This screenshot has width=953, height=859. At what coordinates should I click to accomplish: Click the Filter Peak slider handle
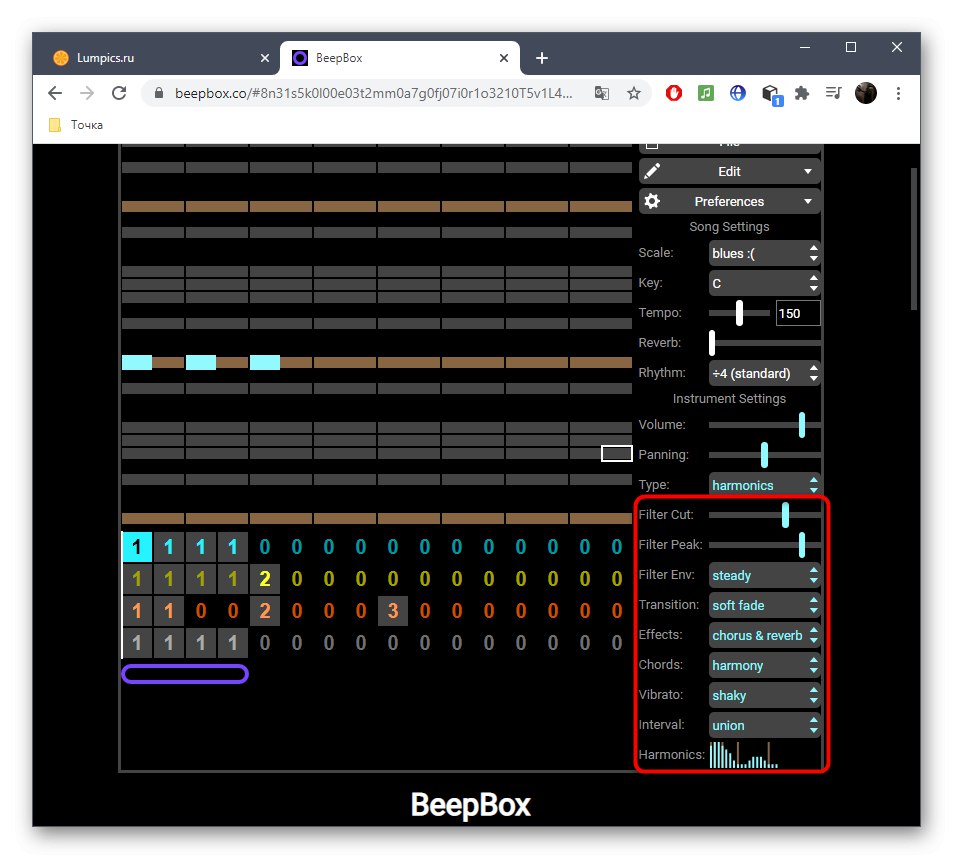click(x=802, y=545)
